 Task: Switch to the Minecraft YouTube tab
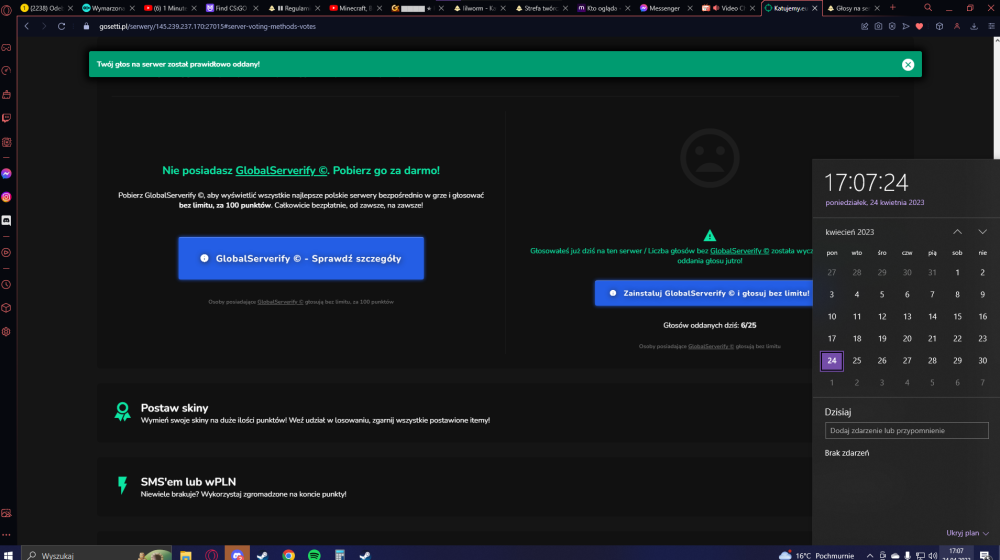[355, 8]
